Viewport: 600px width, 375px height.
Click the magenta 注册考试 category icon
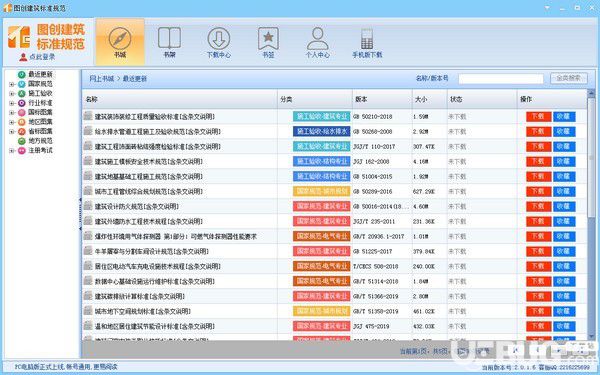point(22,150)
